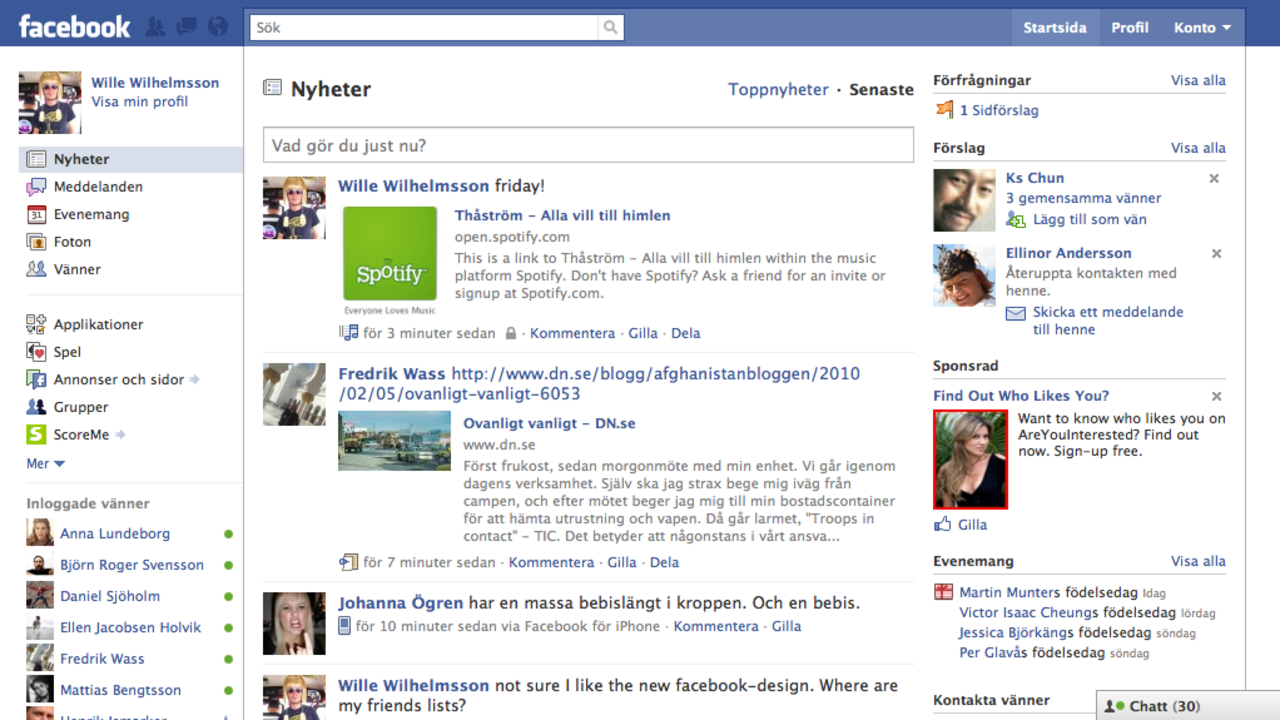
Task: Open Meddelanden via its speech bubble icon
Action: click(x=34, y=186)
